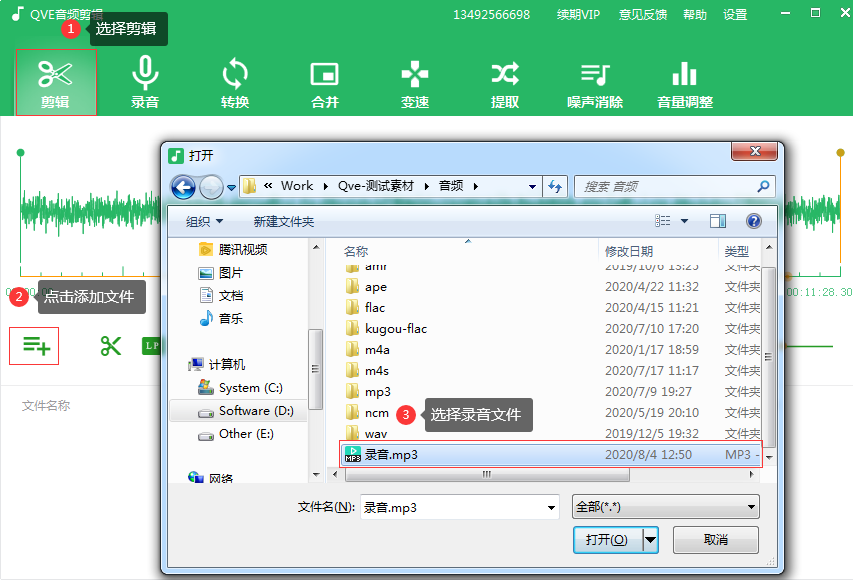This screenshot has width=853, height=580.
Task: Click the 新建文件夹 (New folder) button
Action: coord(283,221)
